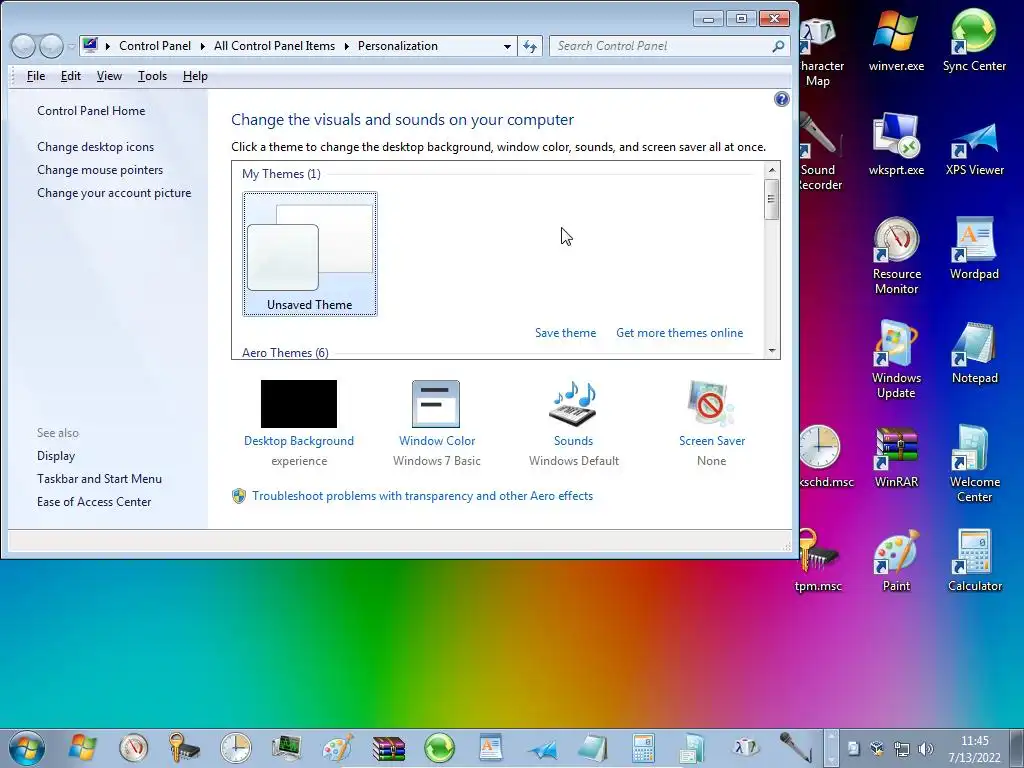Launch Sync Center from the taskbar
The height and width of the screenshot is (768, 1024).
tap(440, 748)
